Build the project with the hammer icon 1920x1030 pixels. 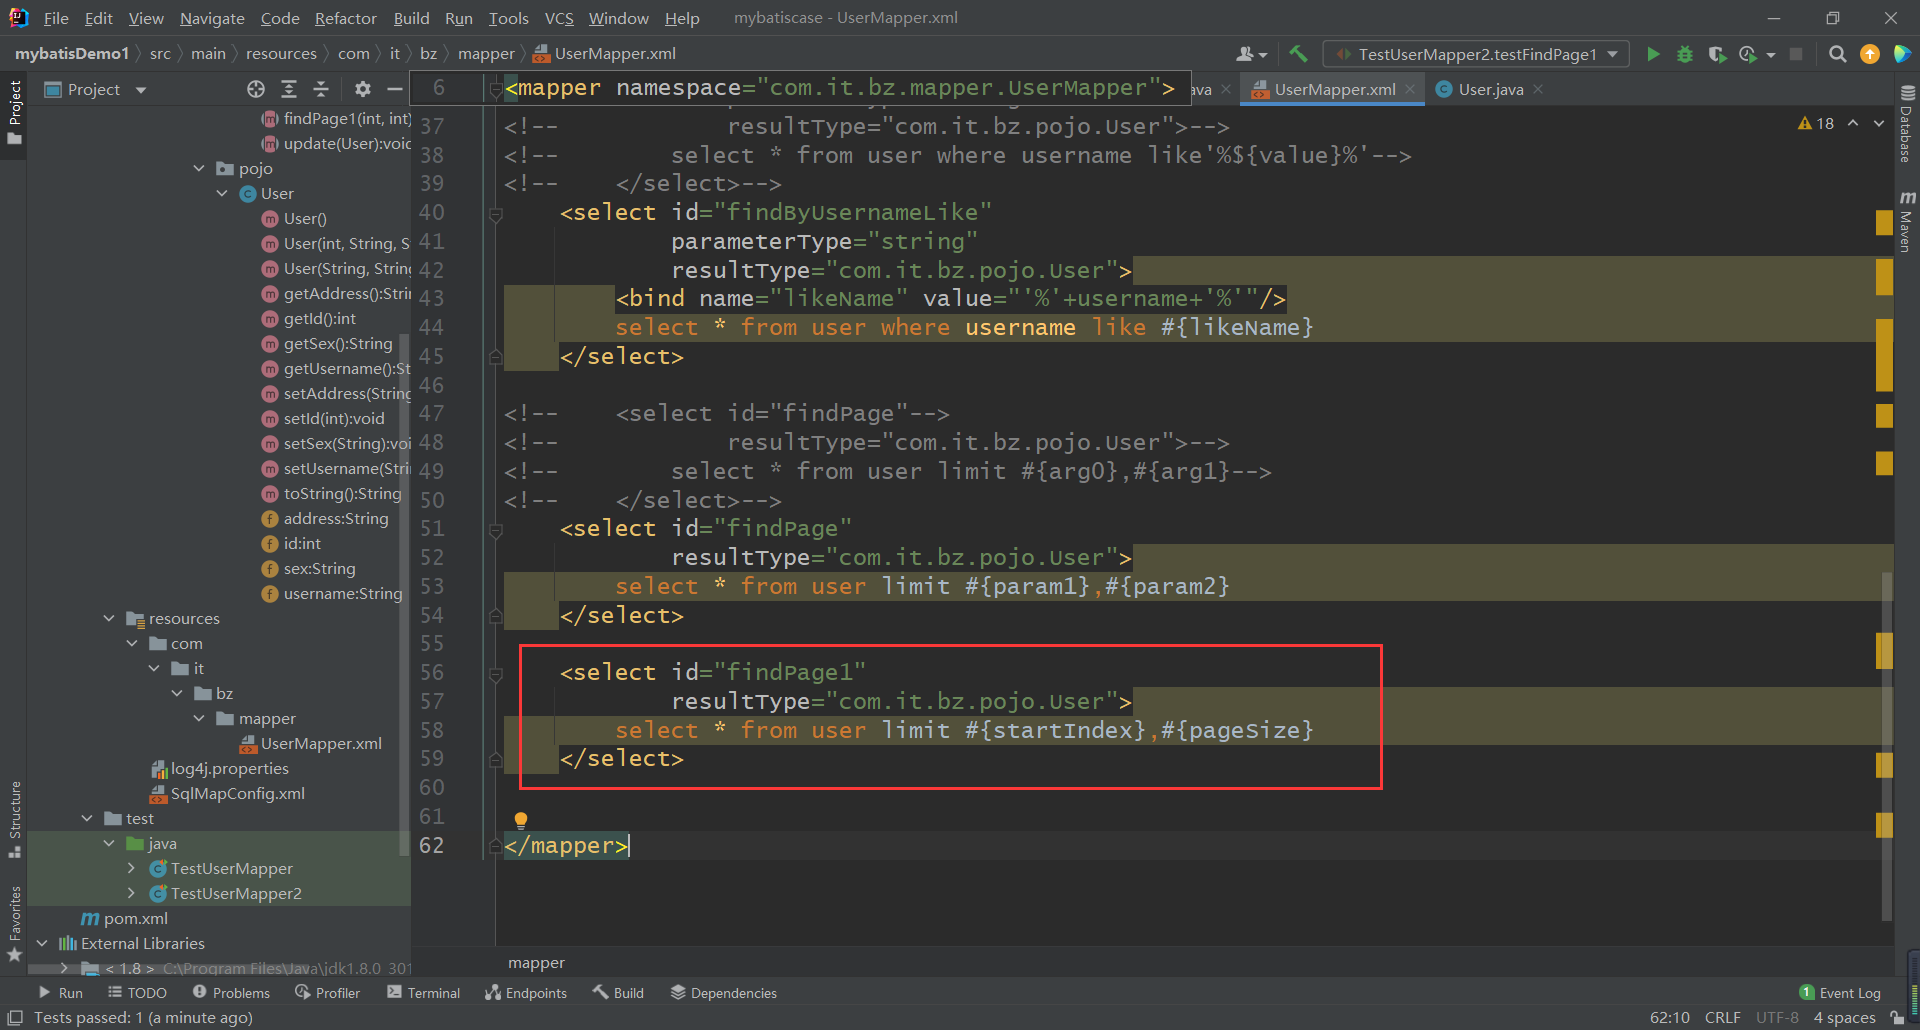pos(1298,54)
